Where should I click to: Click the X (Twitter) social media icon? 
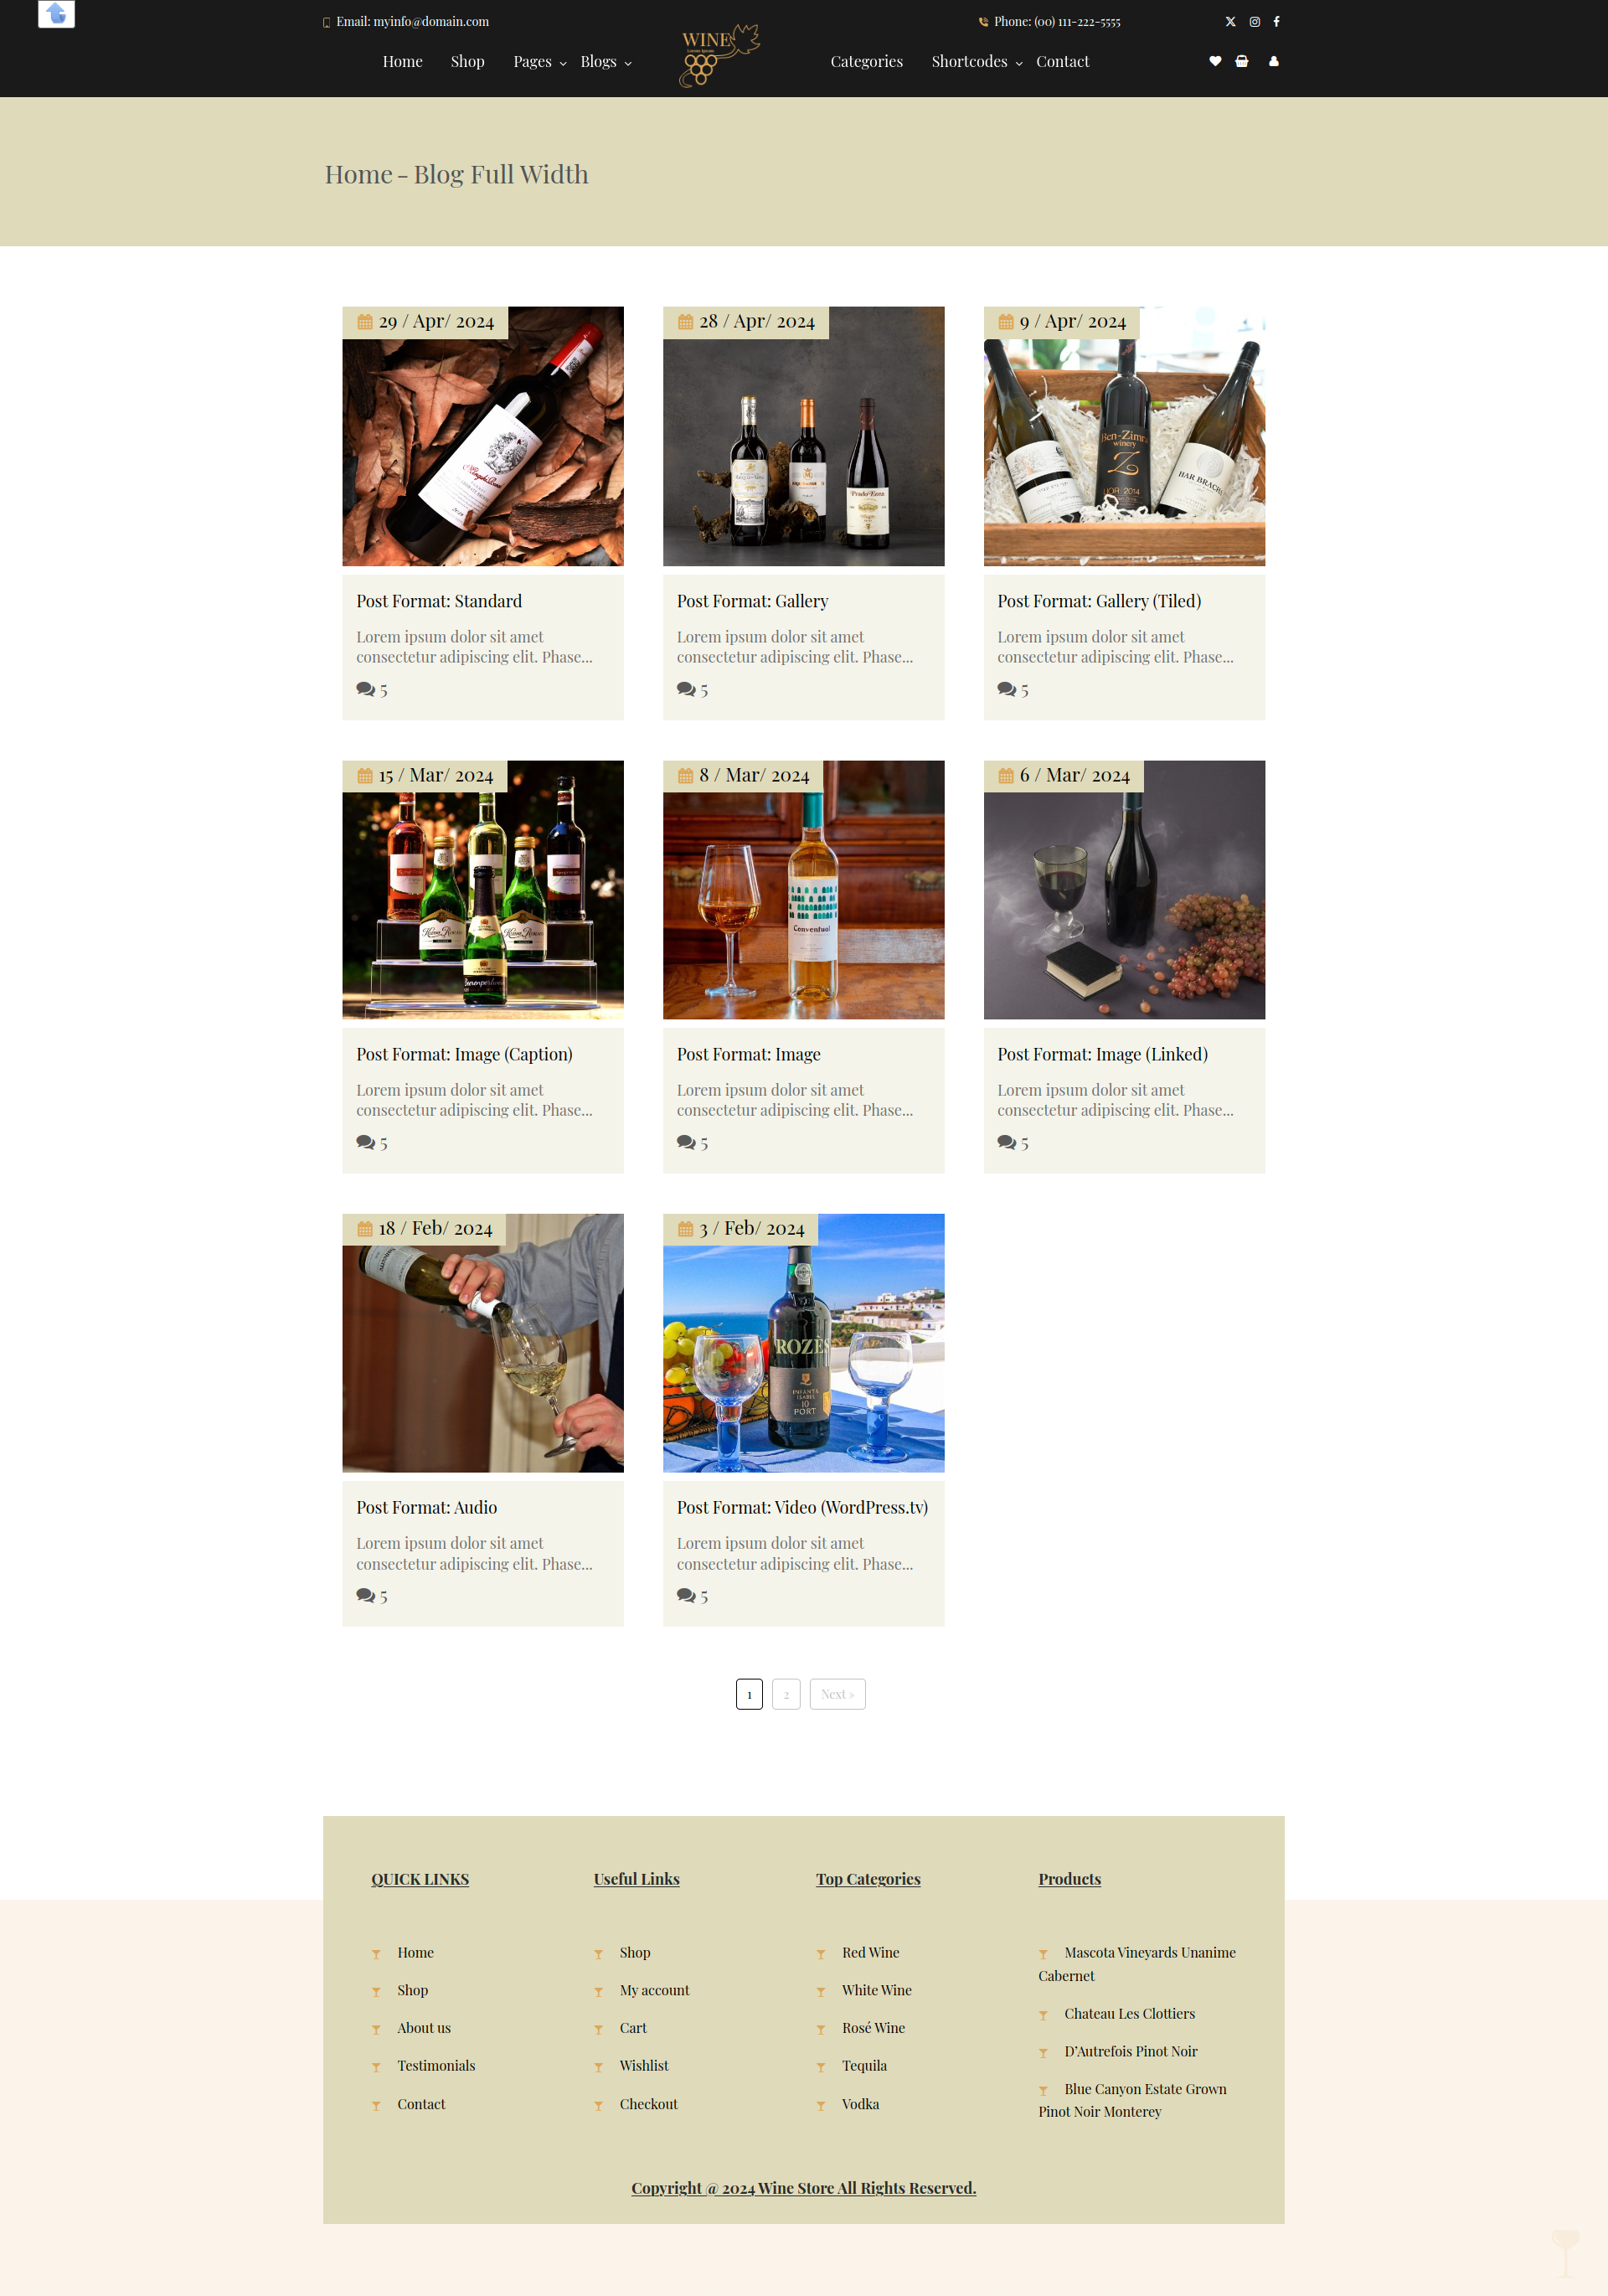click(x=1229, y=21)
